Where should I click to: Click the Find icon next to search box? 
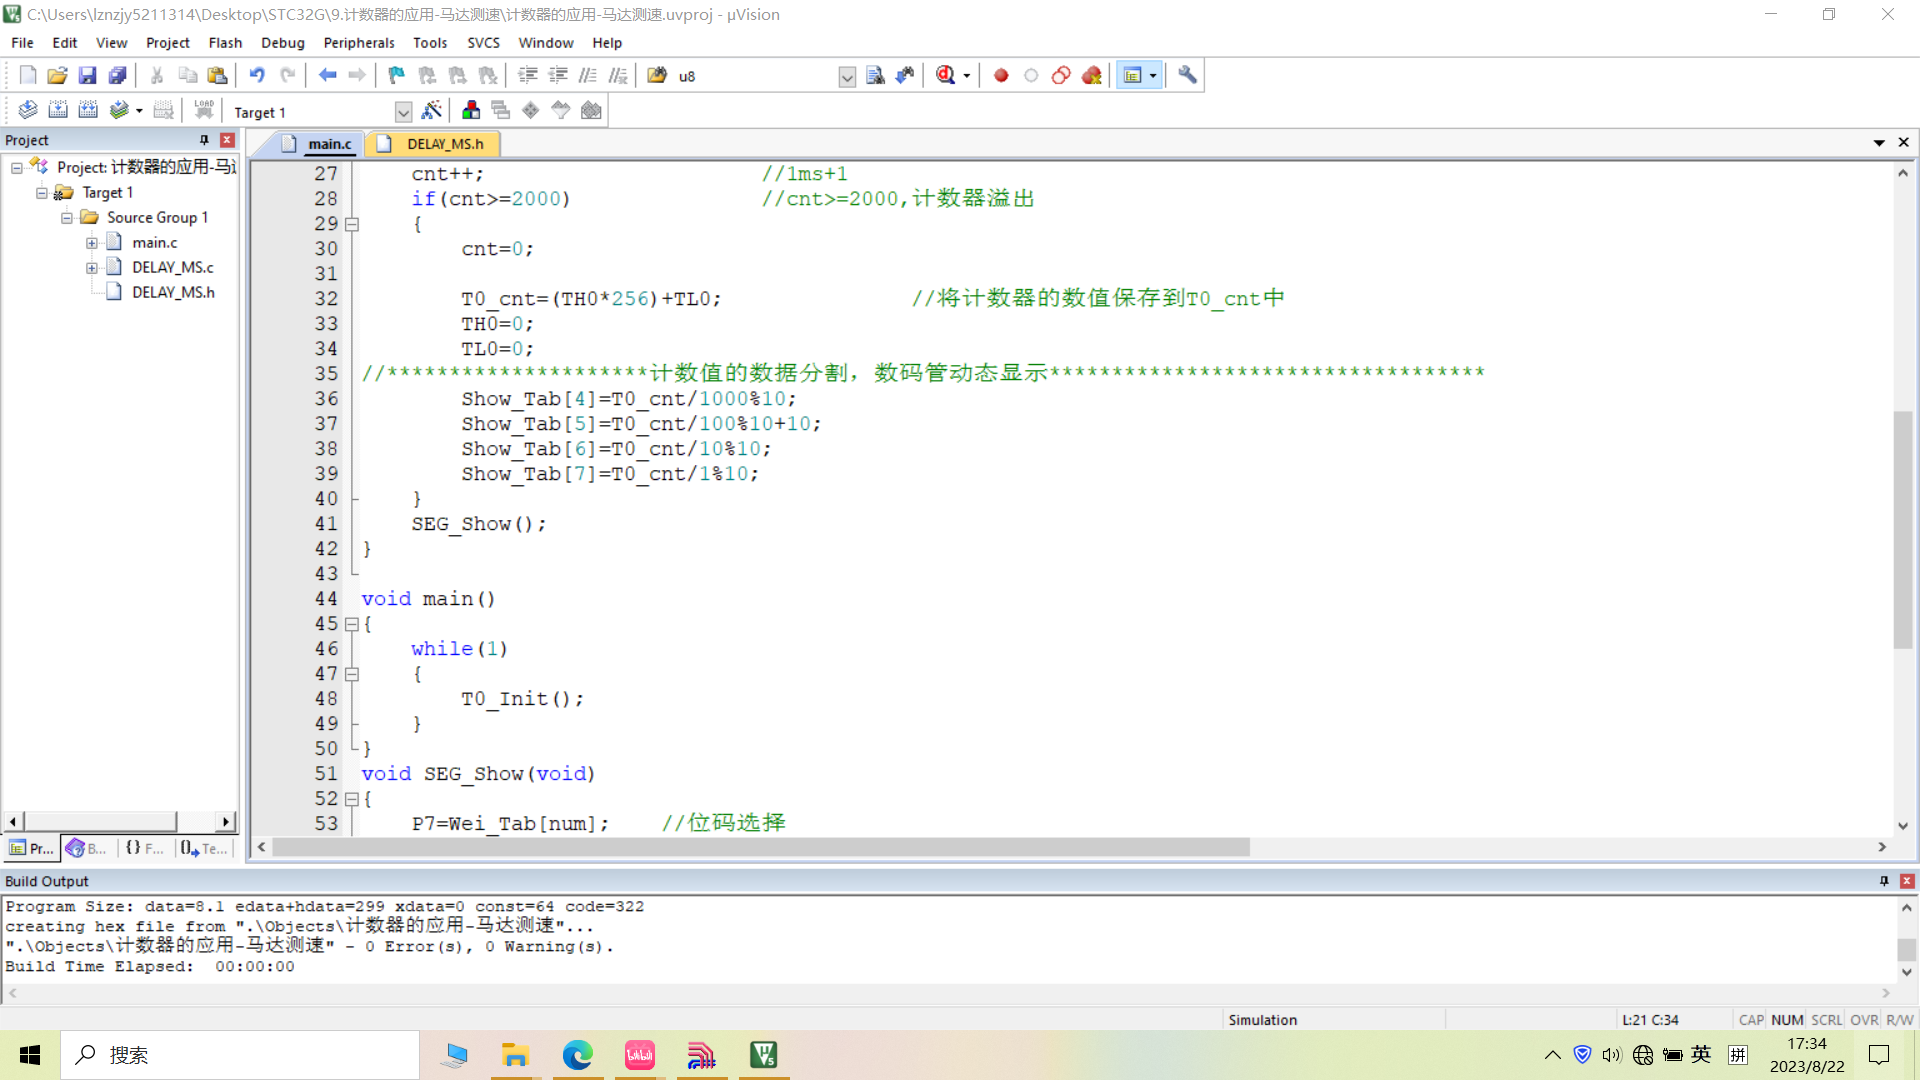[x=875, y=75]
